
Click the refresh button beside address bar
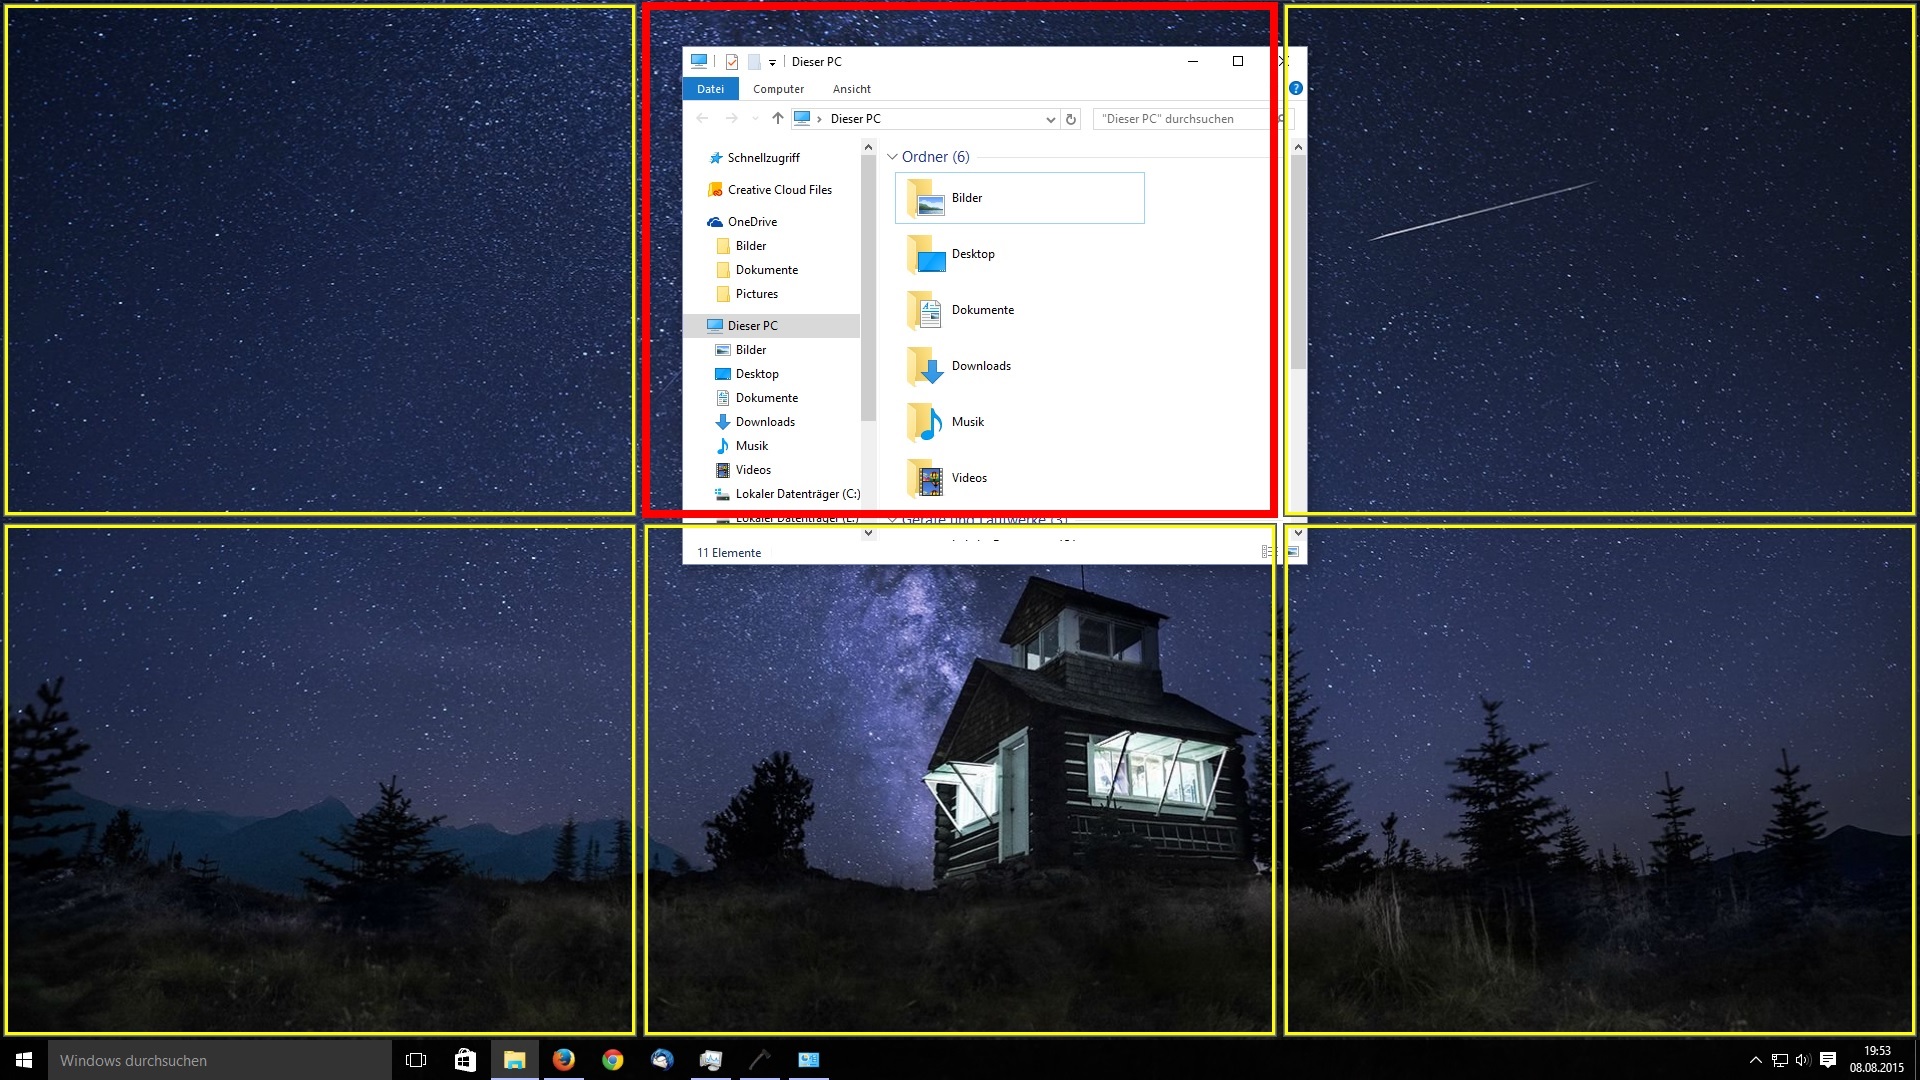point(1071,119)
